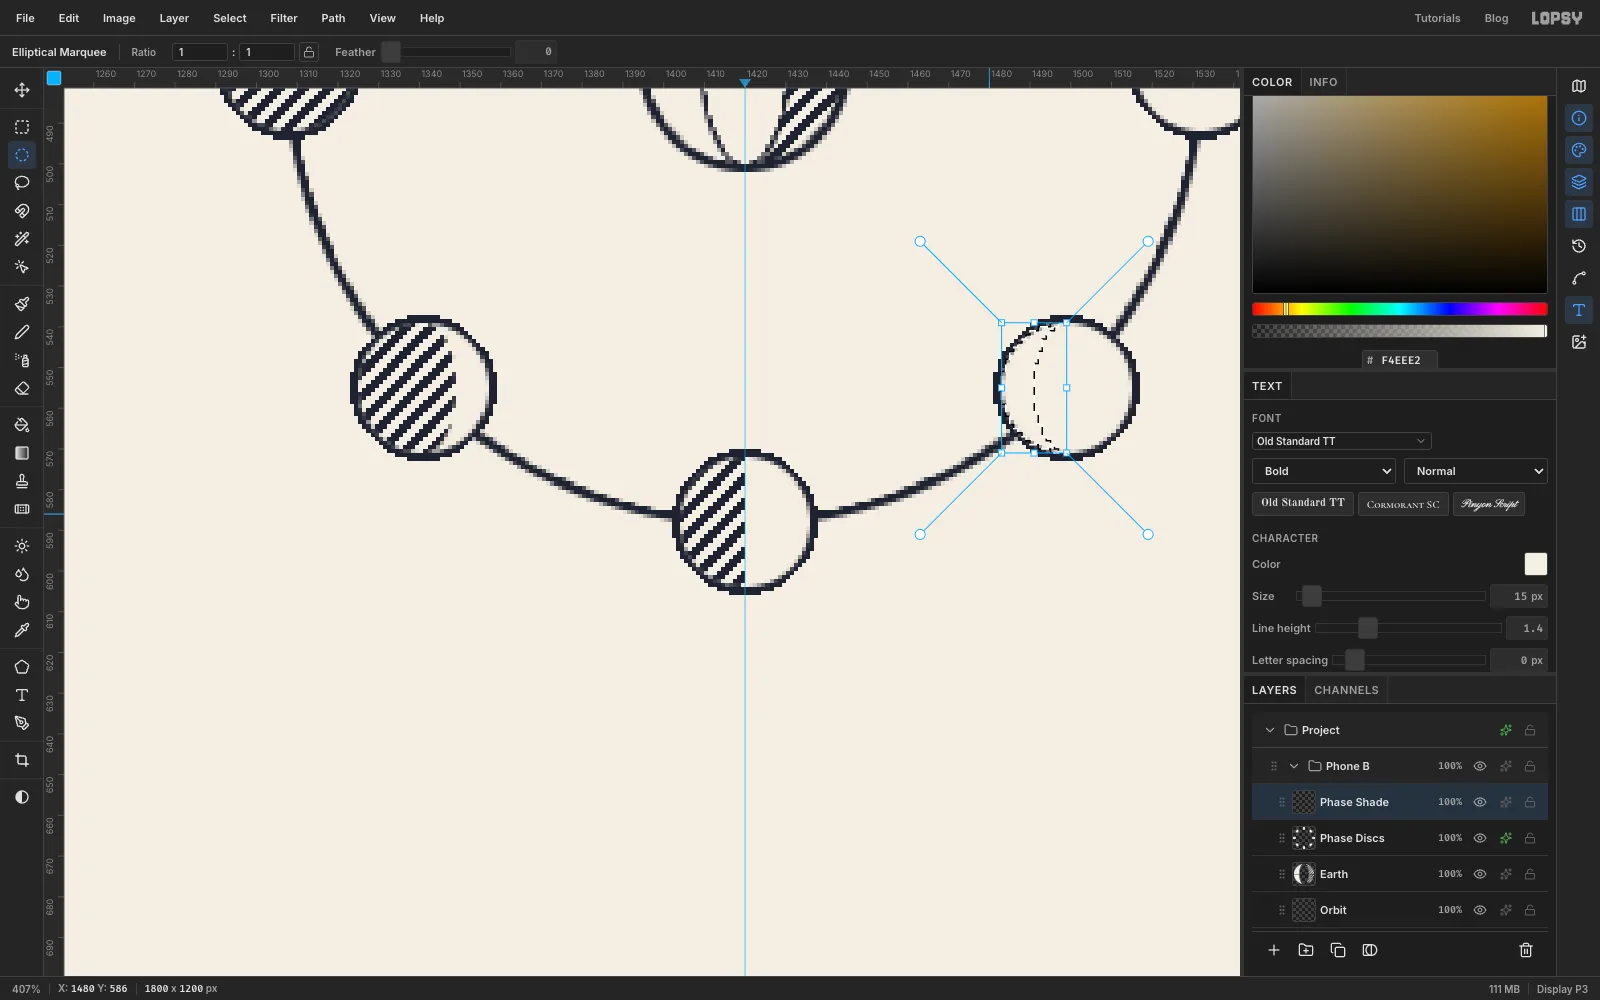Open the Path menu

[x=333, y=18]
